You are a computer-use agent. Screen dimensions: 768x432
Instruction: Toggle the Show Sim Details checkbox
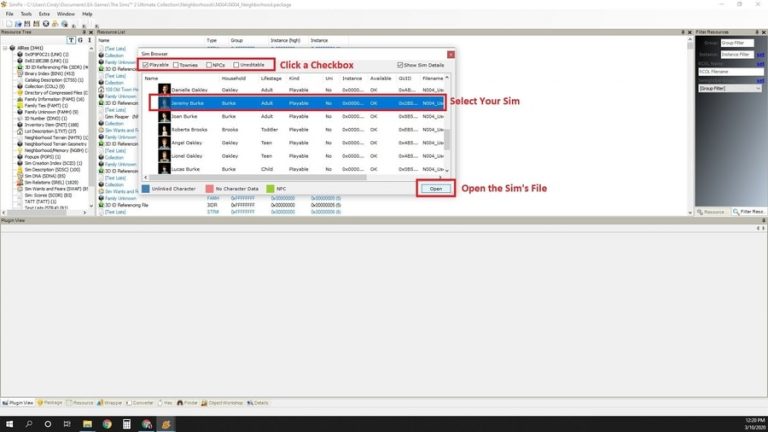[401, 65]
